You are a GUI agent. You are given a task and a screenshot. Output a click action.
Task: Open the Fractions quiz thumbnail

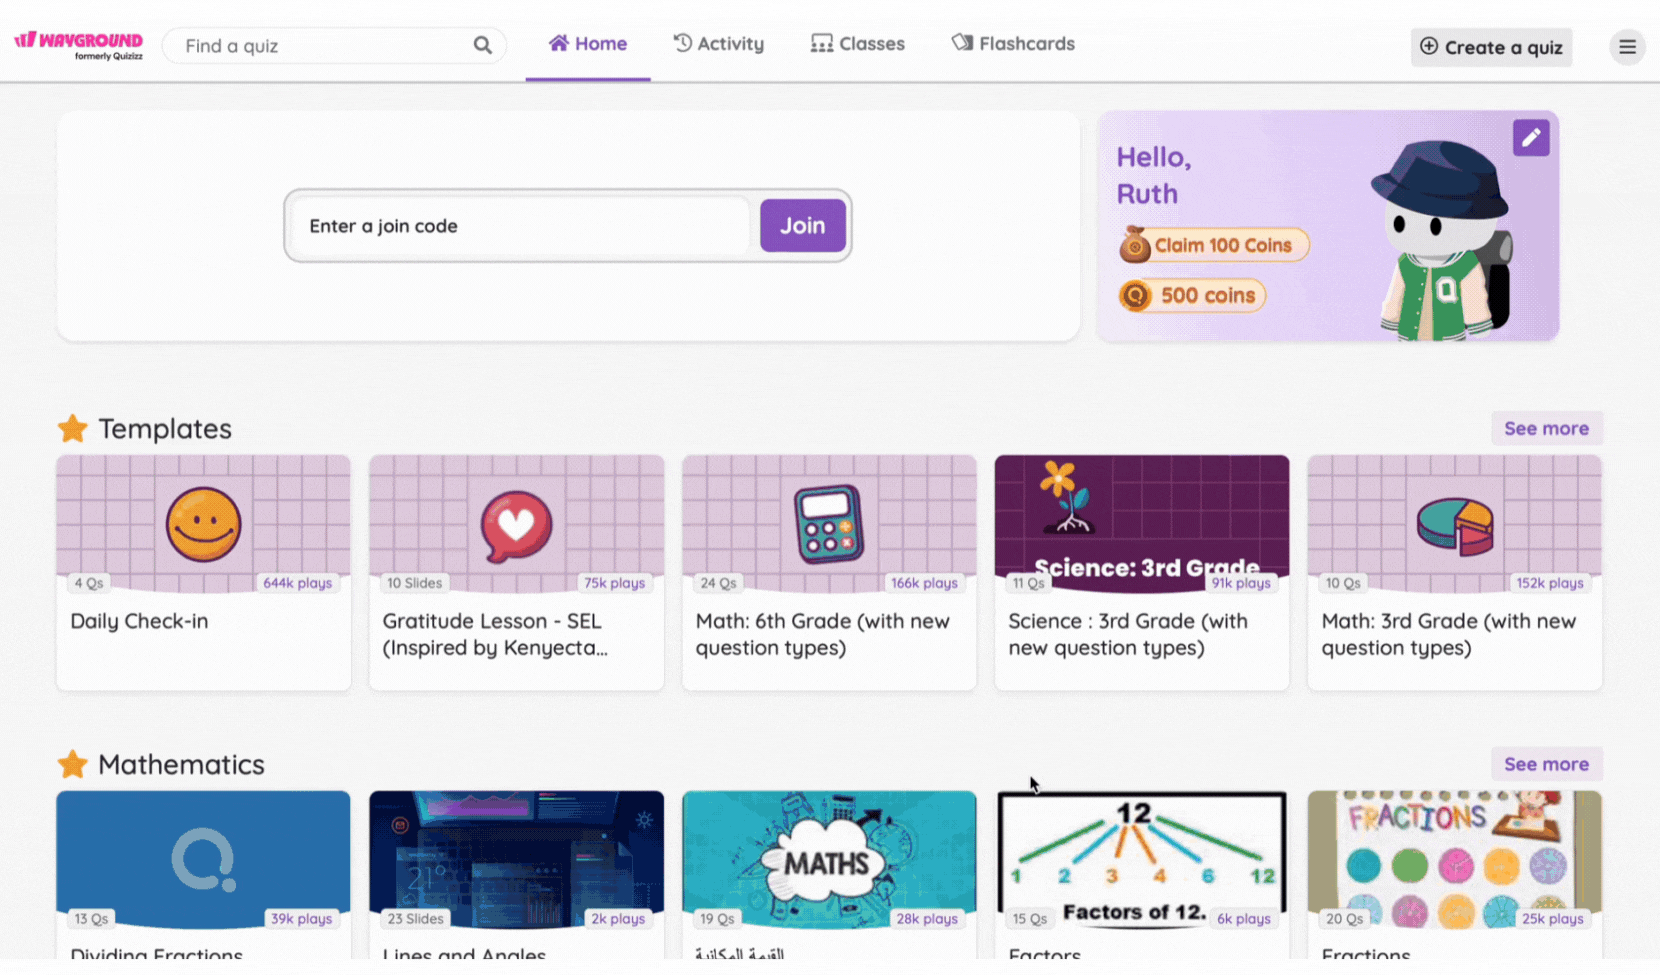[x=1455, y=860]
